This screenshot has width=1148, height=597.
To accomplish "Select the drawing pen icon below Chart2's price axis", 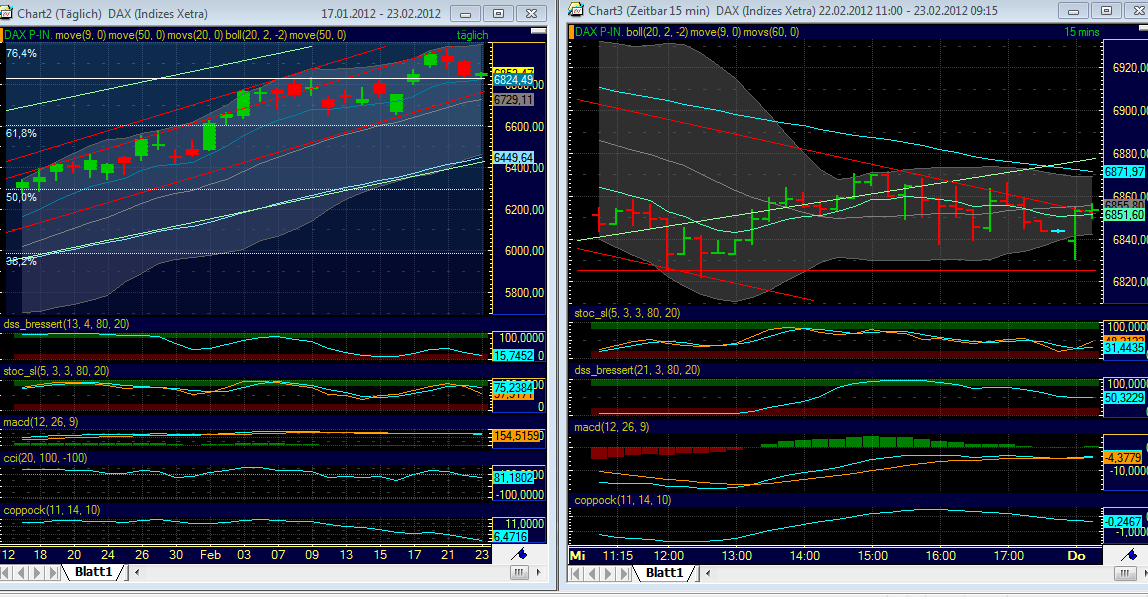I will point(519,553).
